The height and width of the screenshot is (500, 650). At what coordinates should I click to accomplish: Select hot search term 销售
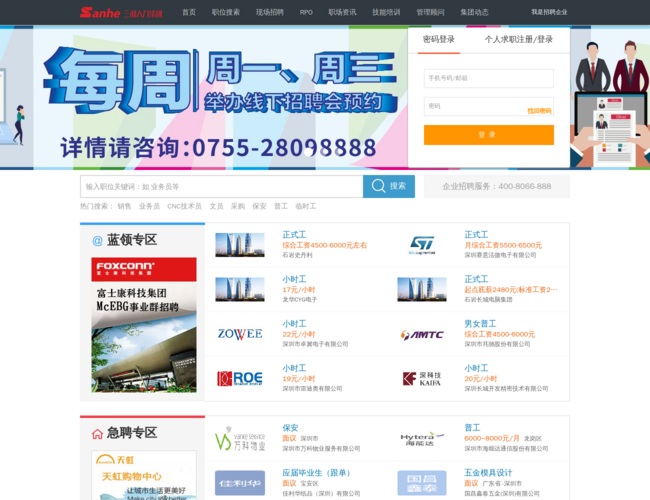124,206
